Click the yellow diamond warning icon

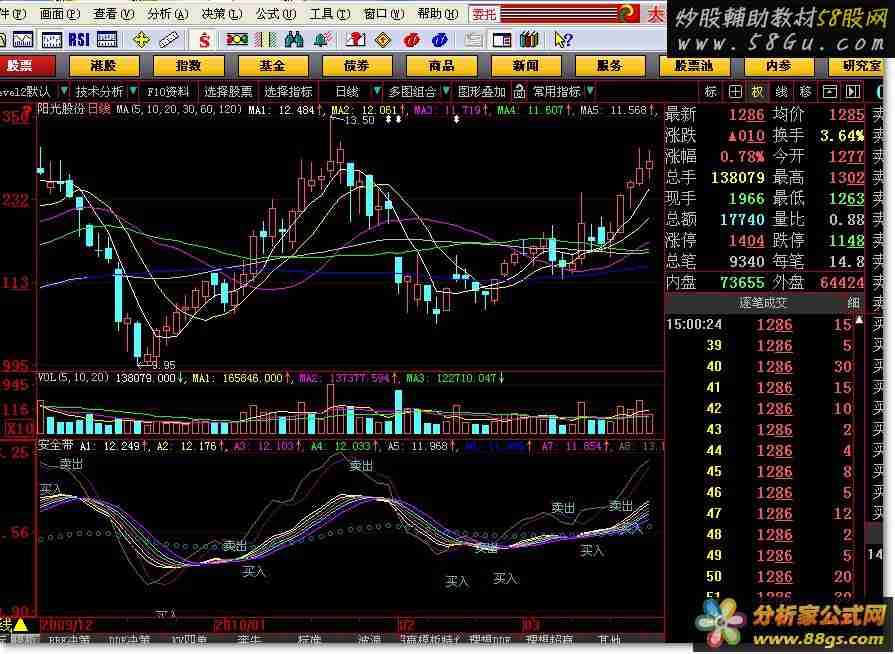click(383, 39)
